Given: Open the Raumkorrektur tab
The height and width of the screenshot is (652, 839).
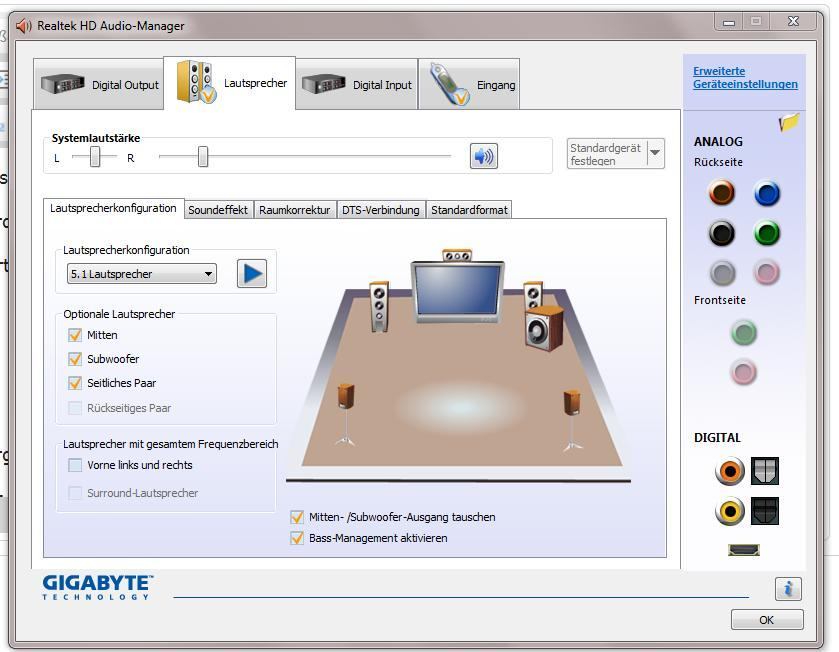Looking at the screenshot, I should point(295,210).
